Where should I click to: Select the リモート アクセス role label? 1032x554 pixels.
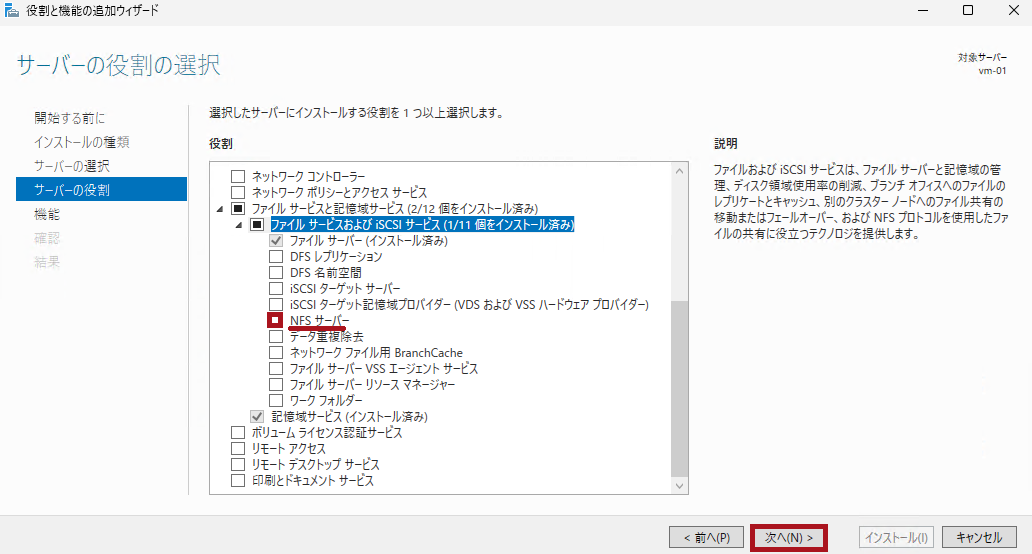[289, 449]
